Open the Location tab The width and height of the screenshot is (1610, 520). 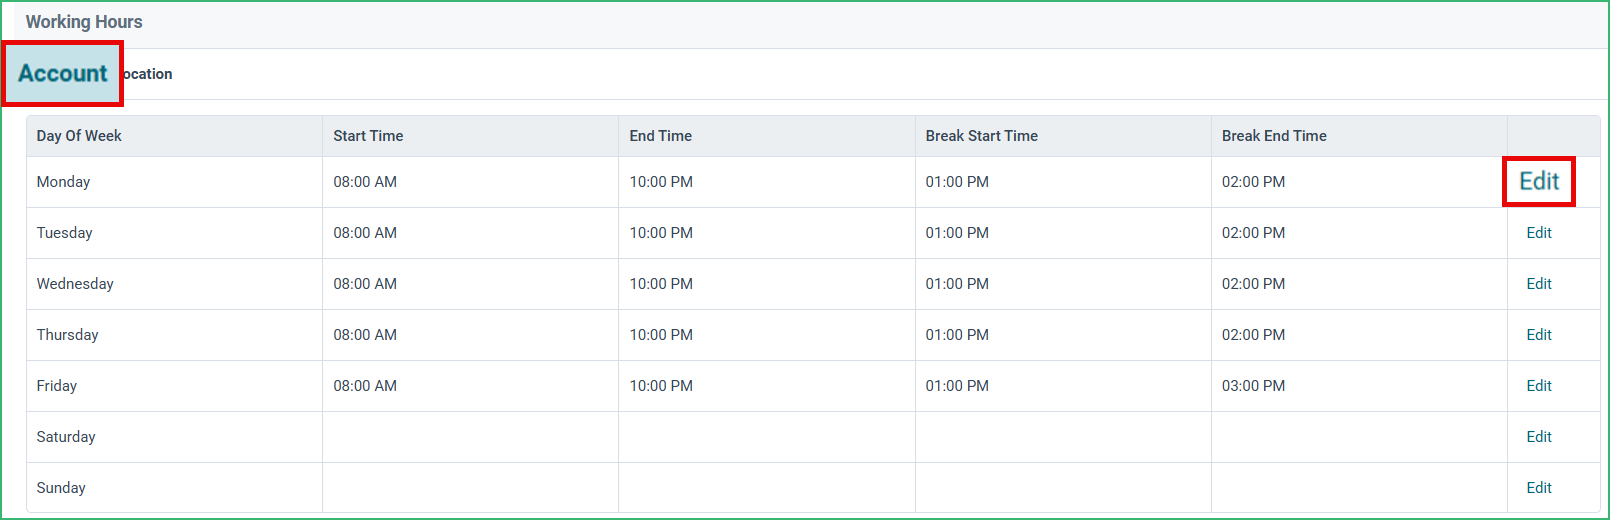tap(147, 74)
